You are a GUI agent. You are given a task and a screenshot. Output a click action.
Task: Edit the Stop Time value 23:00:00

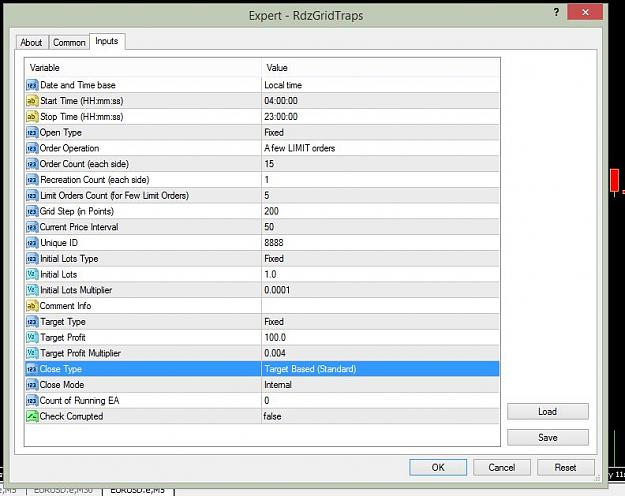point(380,117)
